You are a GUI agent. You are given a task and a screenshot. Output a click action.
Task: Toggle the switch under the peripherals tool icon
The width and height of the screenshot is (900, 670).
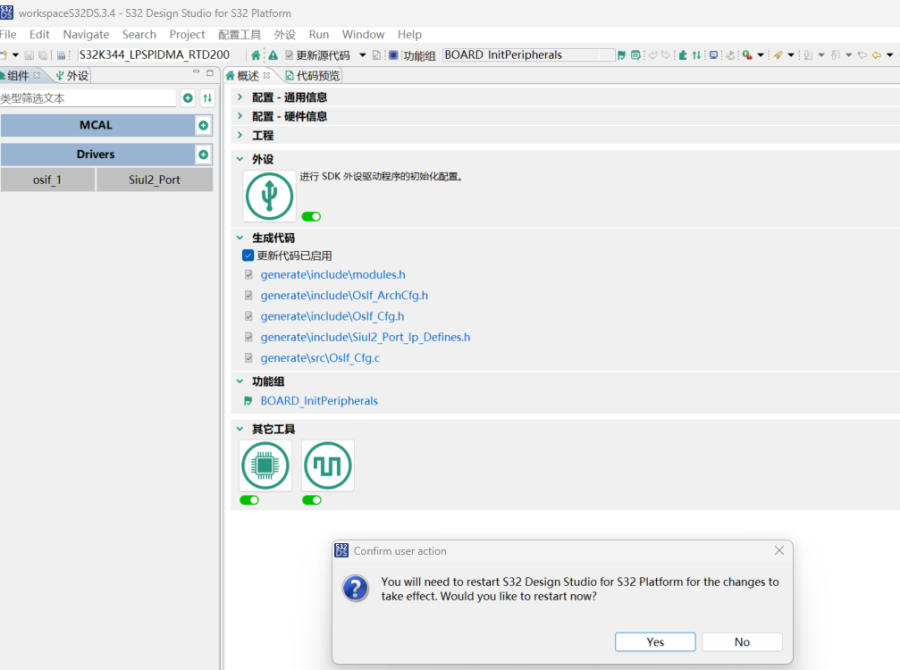[x=311, y=216]
